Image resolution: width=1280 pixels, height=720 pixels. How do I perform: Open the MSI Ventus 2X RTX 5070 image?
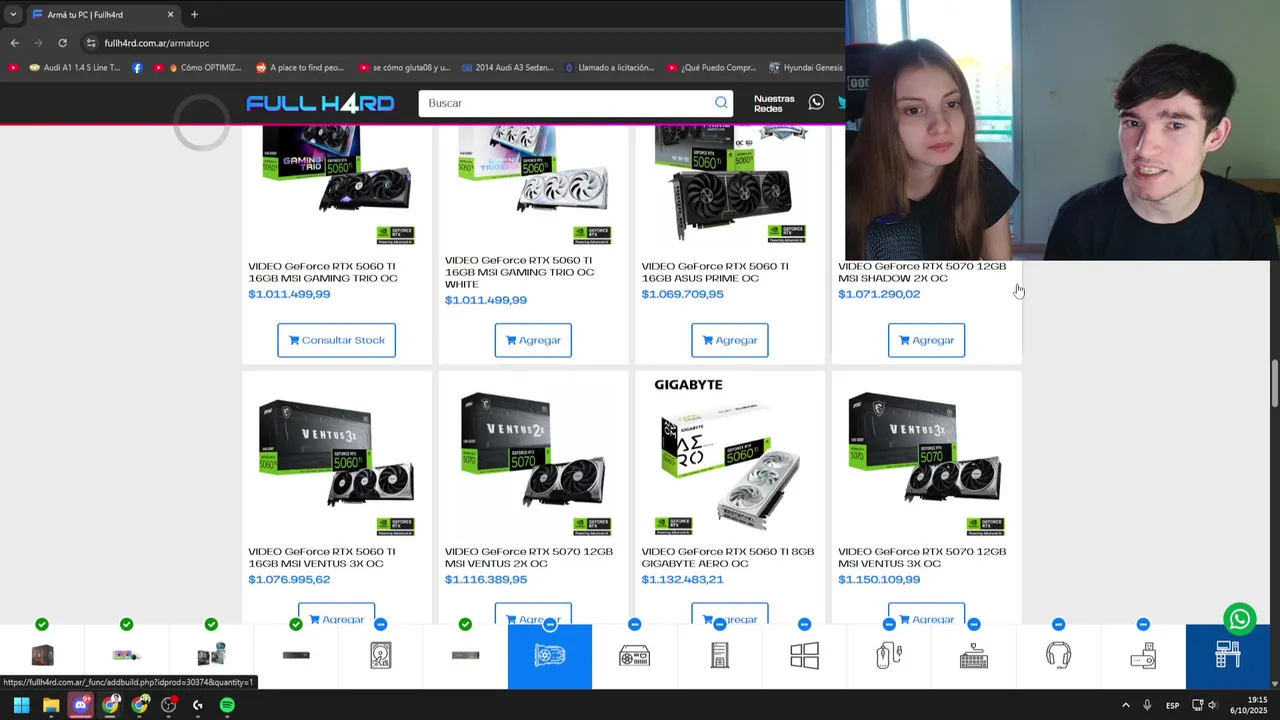533,465
